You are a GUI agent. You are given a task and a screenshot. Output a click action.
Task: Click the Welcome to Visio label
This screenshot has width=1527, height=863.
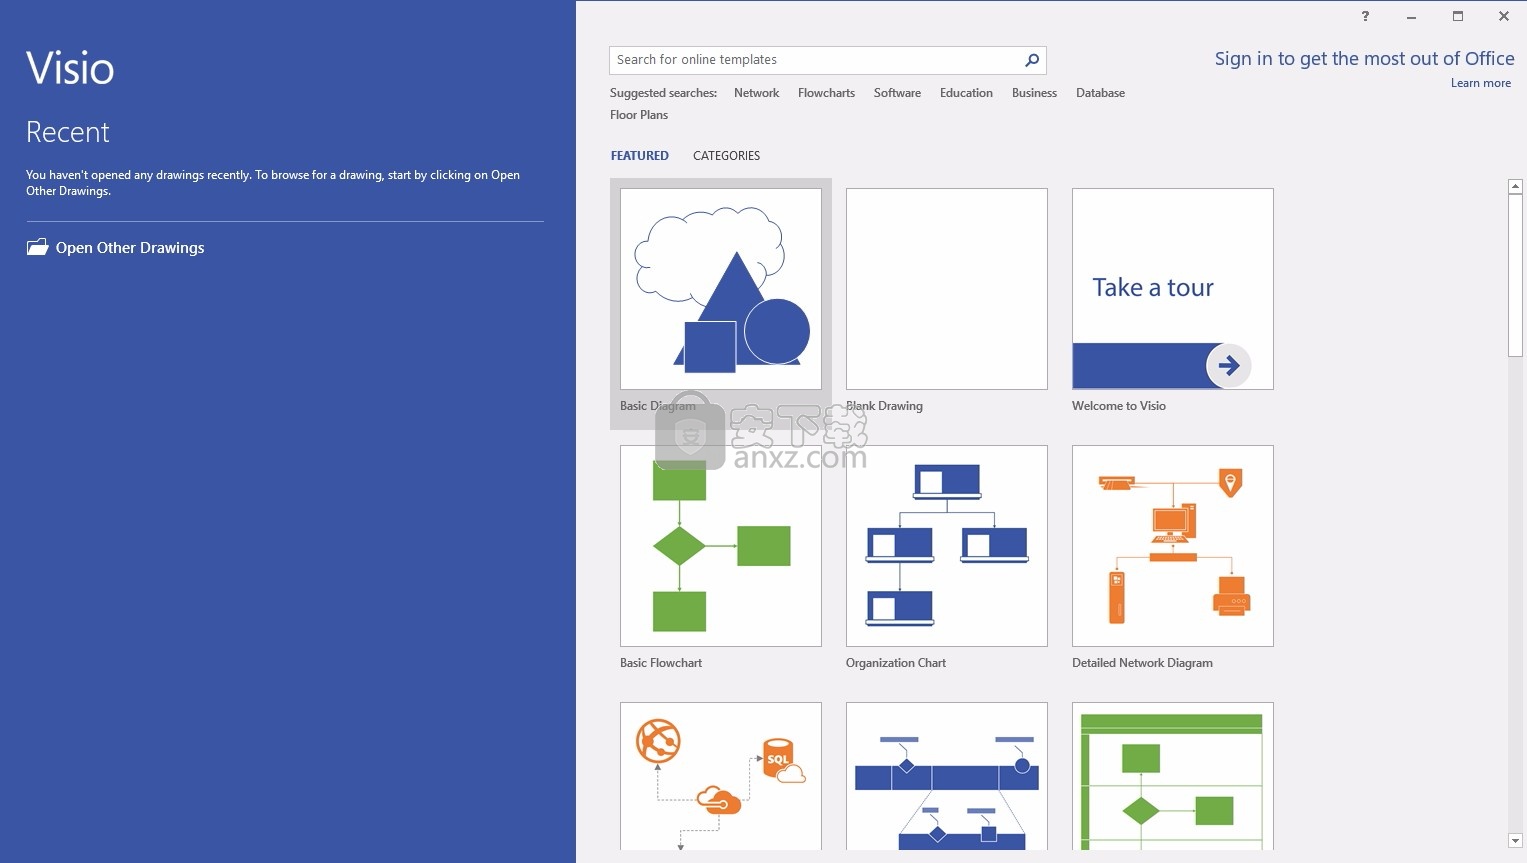(1119, 406)
